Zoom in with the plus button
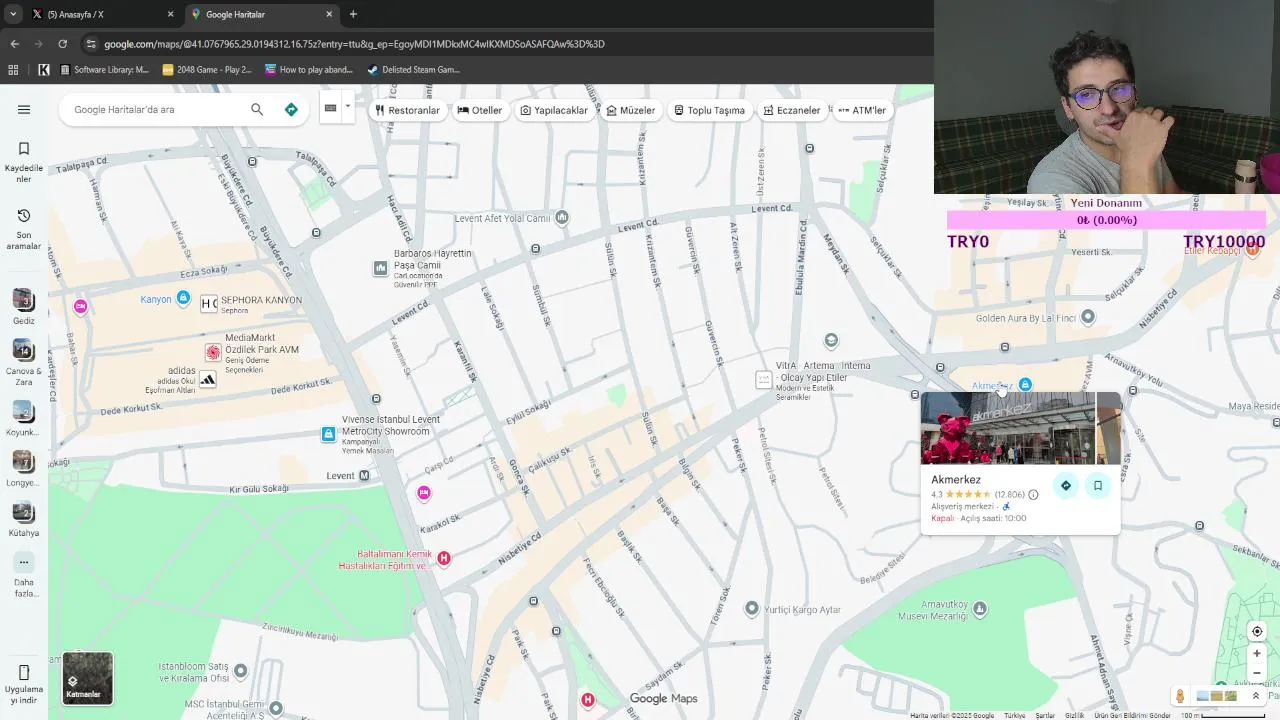 [x=1257, y=654]
